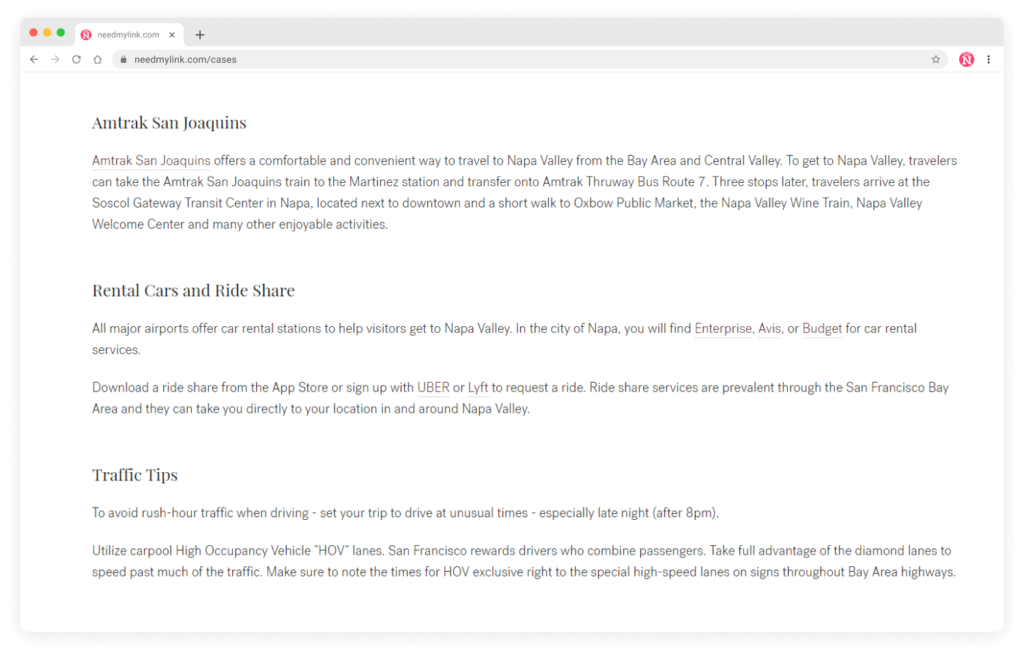Toggle the bookmark star for this page
This screenshot has height=655, width=1024.
(936, 59)
